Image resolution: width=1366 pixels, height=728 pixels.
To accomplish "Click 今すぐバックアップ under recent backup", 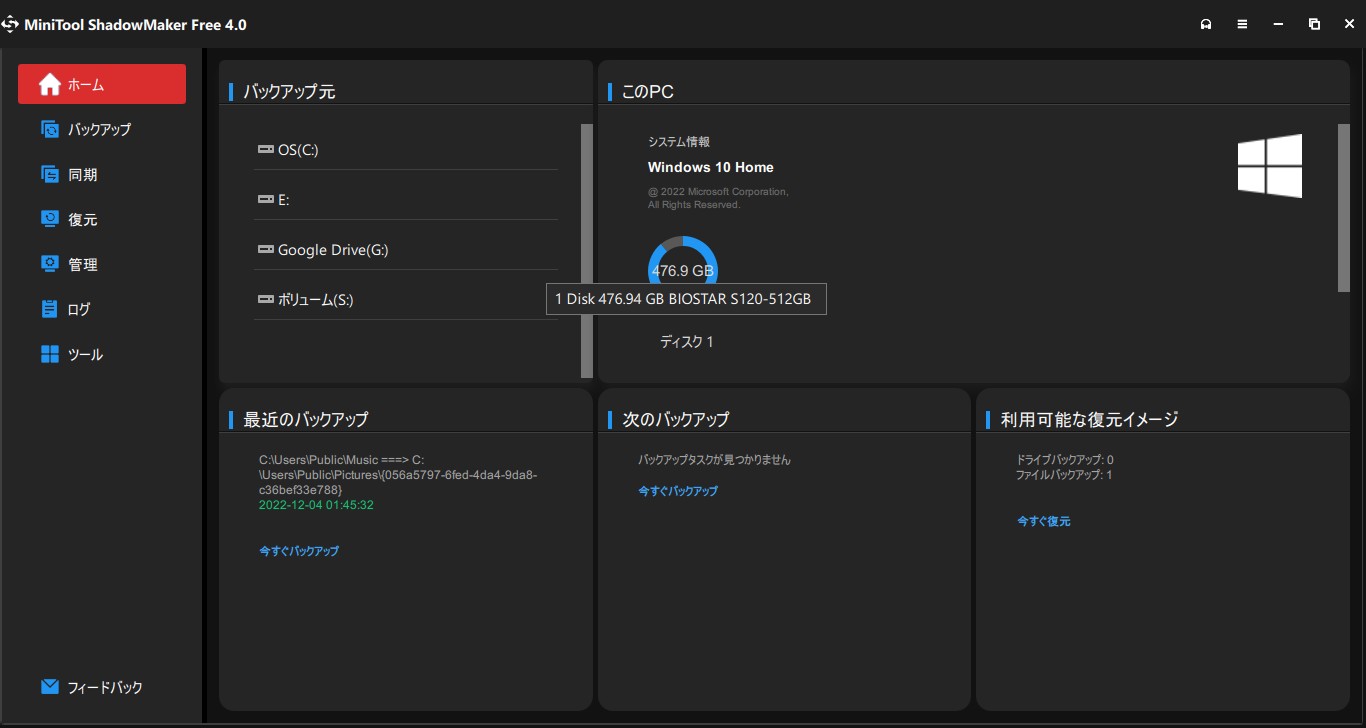I will [x=299, y=551].
